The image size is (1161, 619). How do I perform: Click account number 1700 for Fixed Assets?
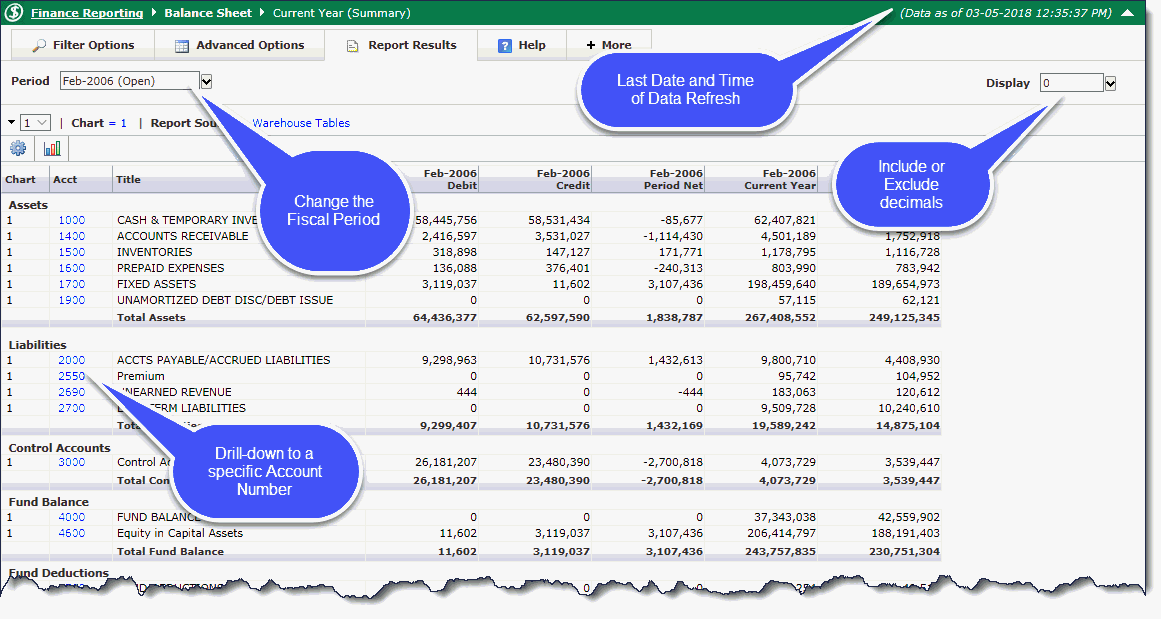71,284
